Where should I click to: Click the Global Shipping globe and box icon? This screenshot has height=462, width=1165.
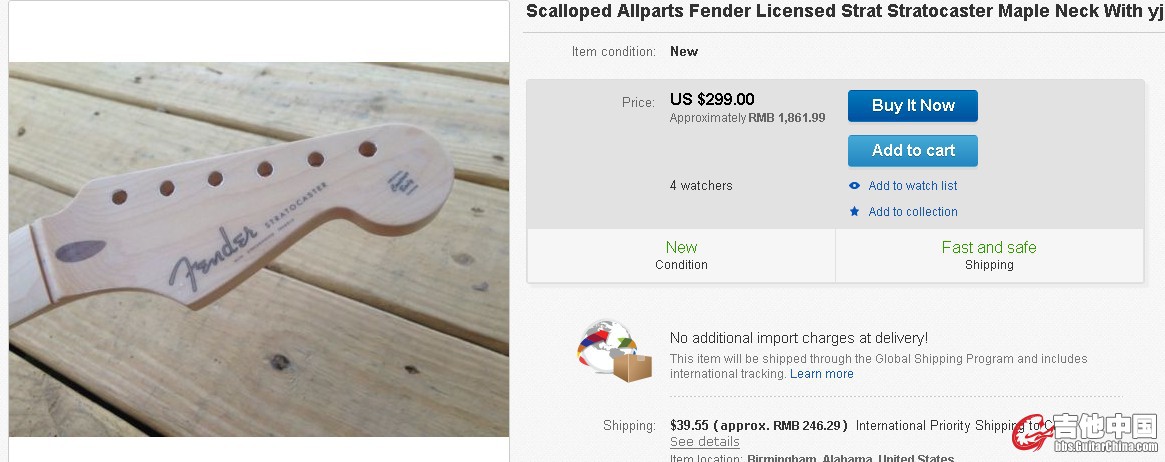tap(614, 351)
